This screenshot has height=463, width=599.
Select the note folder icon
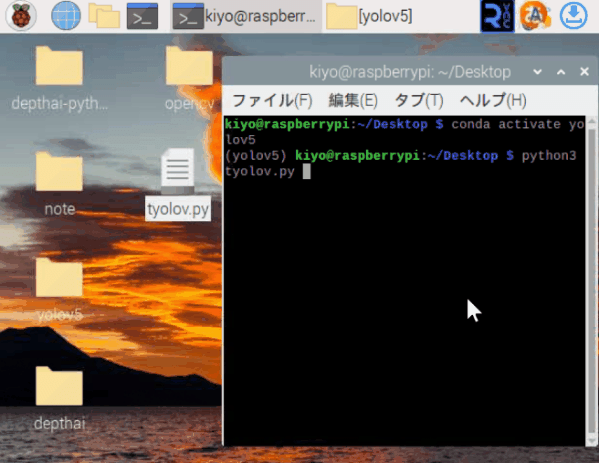[x=59, y=184]
